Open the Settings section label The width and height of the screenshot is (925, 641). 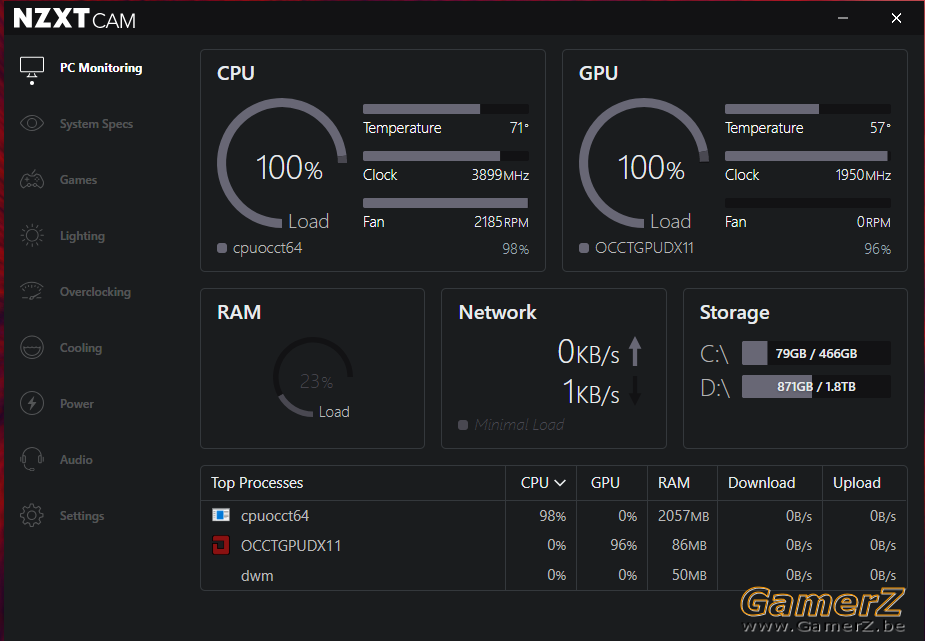tap(82, 516)
